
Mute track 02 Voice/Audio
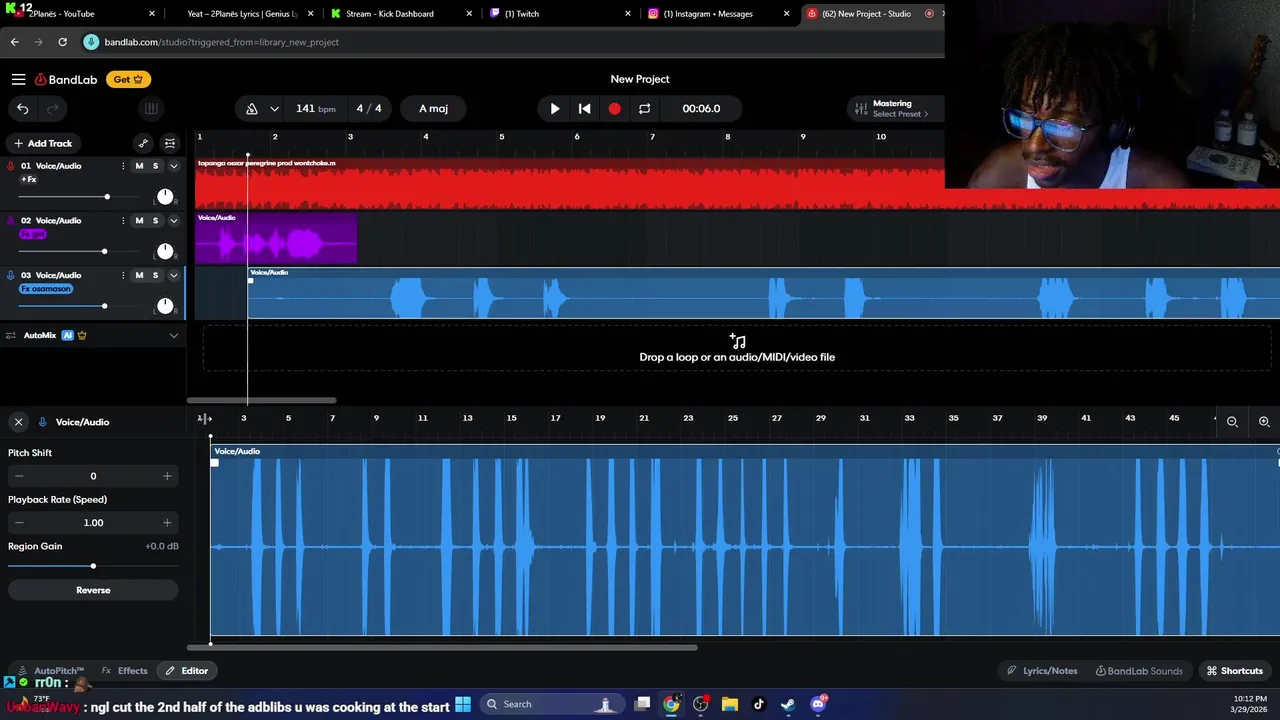(x=139, y=220)
